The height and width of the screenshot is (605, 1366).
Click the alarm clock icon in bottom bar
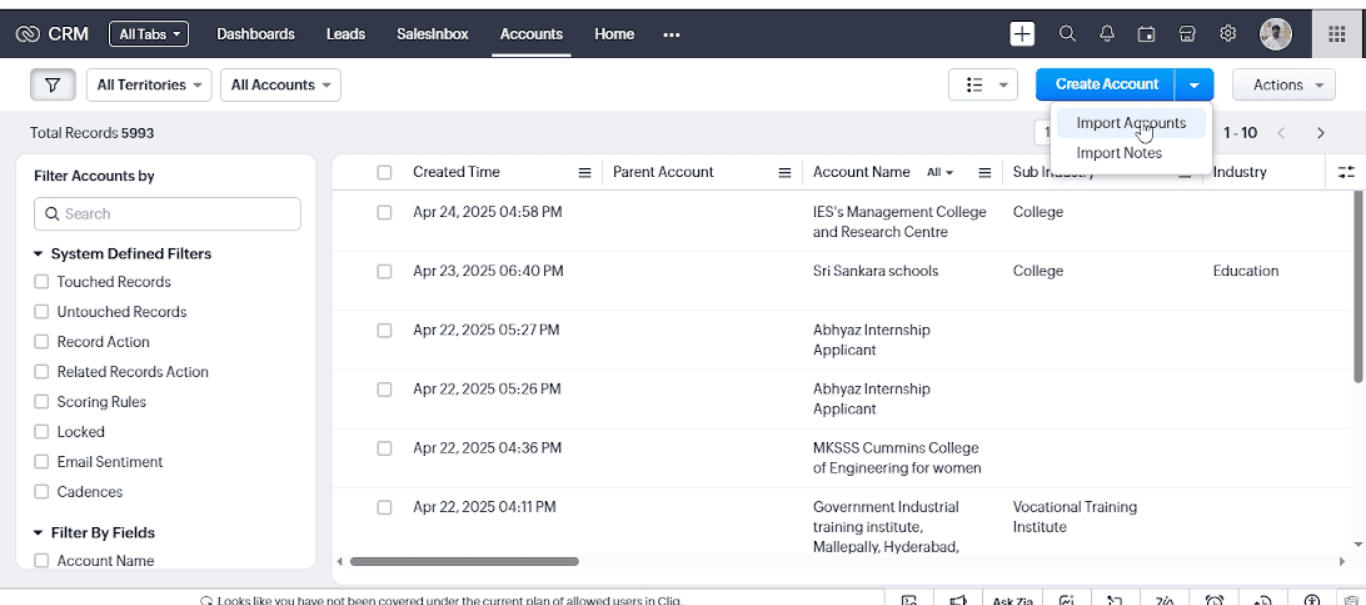pos(1214,600)
